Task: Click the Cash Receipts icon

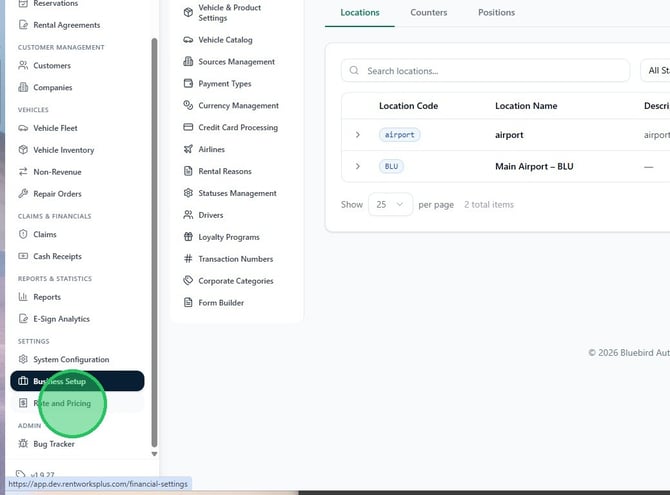Action: pos(23,256)
